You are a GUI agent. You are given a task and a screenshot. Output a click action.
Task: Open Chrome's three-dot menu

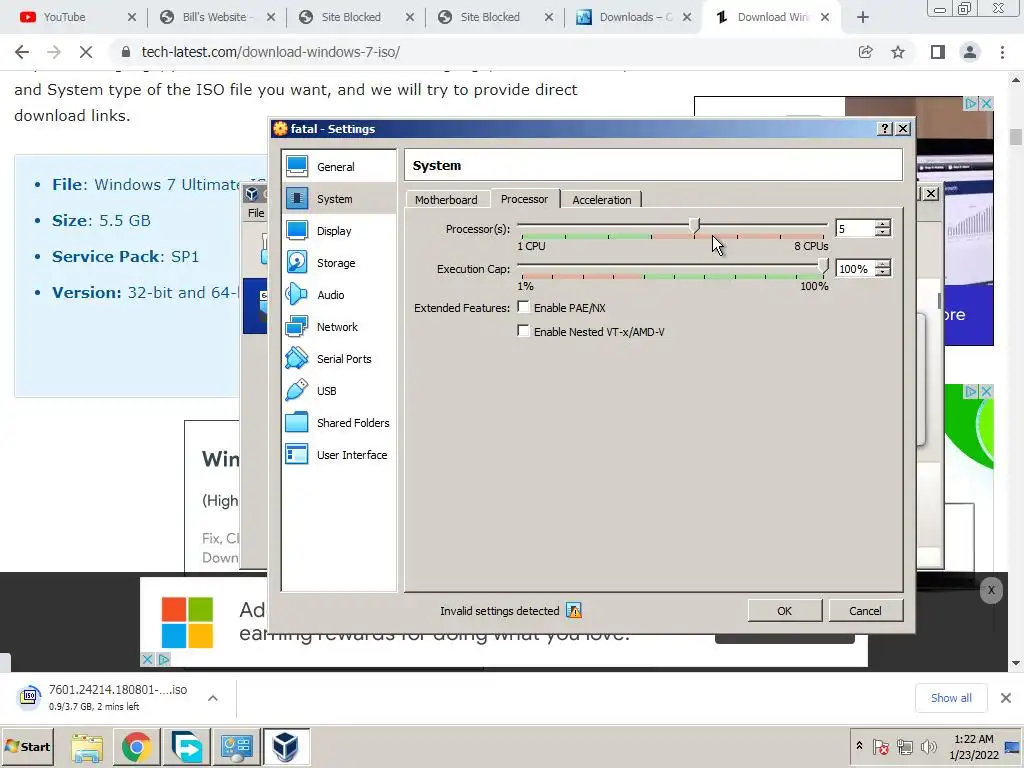click(1002, 52)
